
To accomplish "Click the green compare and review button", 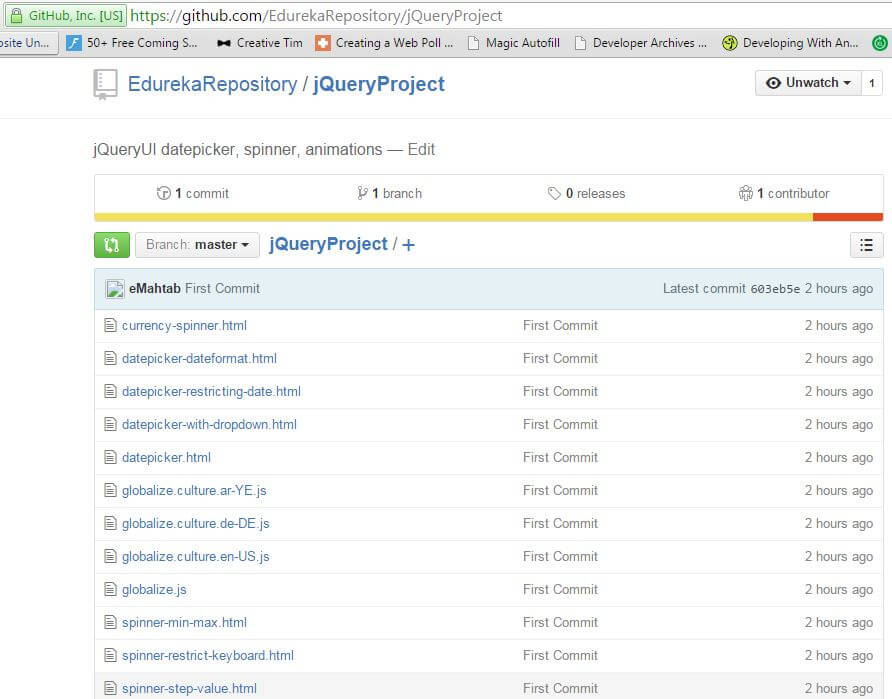I will (x=112, y=245).
